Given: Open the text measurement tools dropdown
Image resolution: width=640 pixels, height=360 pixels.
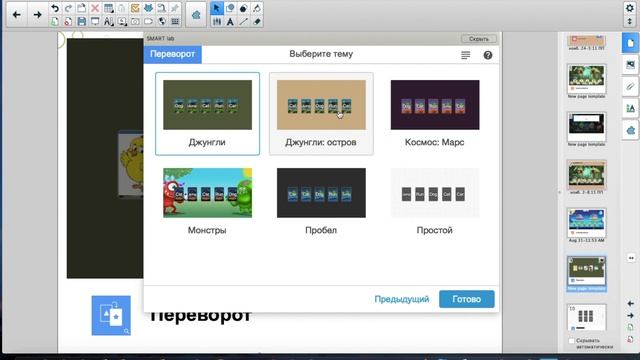Looking at the screenshot, I should (x=108, y=21).
